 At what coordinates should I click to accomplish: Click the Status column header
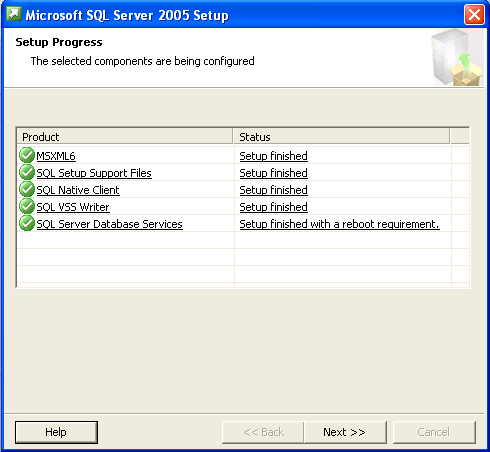pos(341,137)
